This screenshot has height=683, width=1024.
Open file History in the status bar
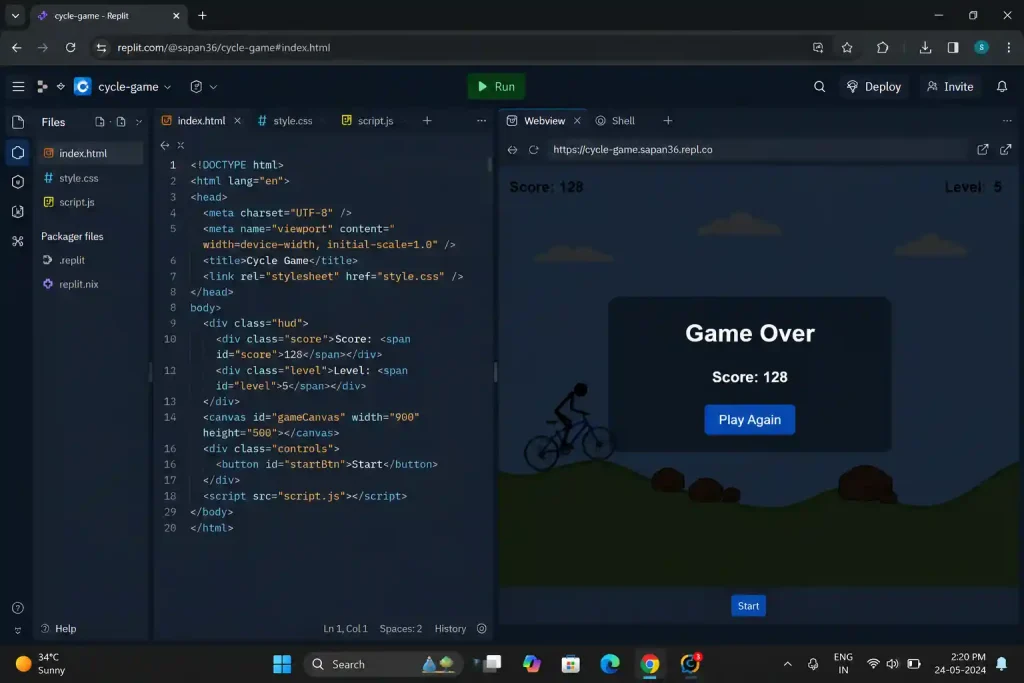click(x=450, y=629)
